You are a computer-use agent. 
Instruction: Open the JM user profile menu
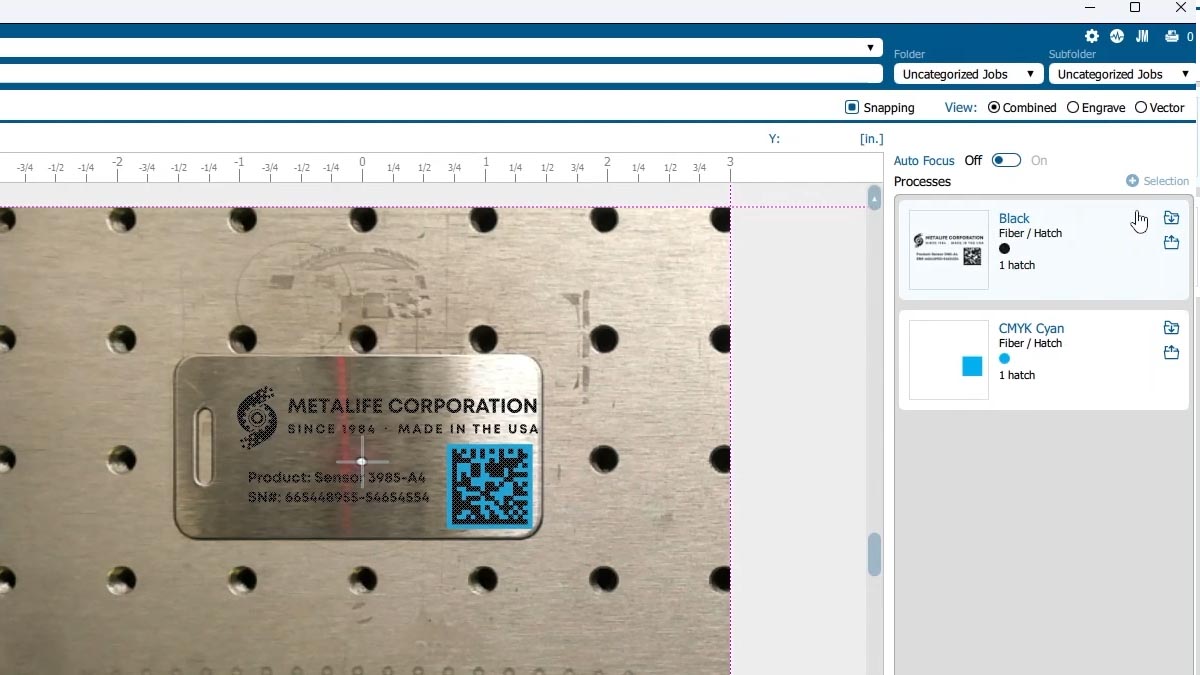[x=1142, y=36]
